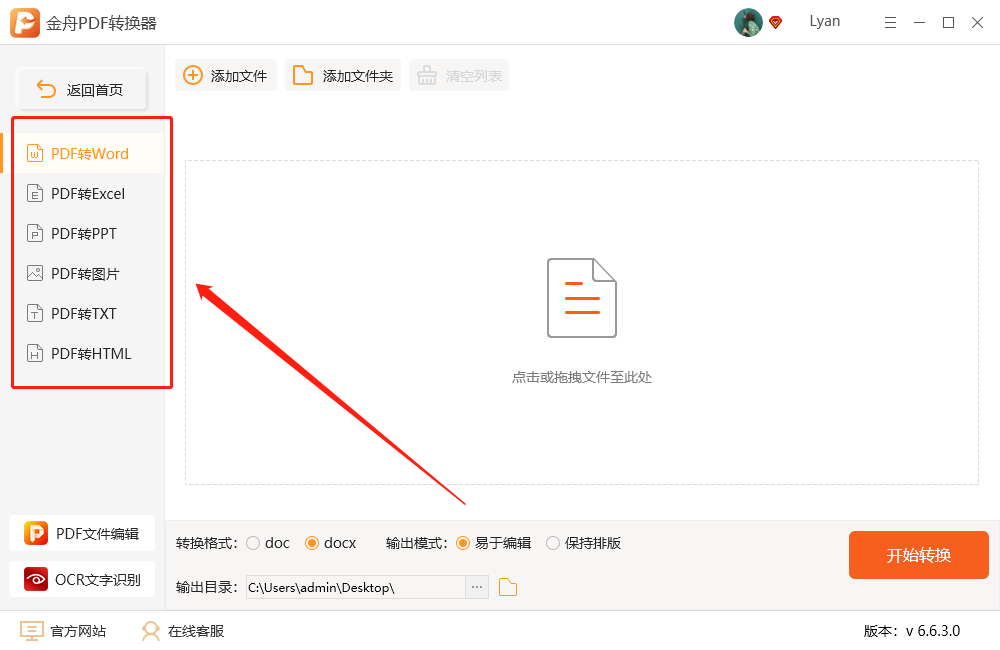Visit the 官方网站 link at bottom
Viewport: 1000px width, 650px height.
[x=63, y=631]
